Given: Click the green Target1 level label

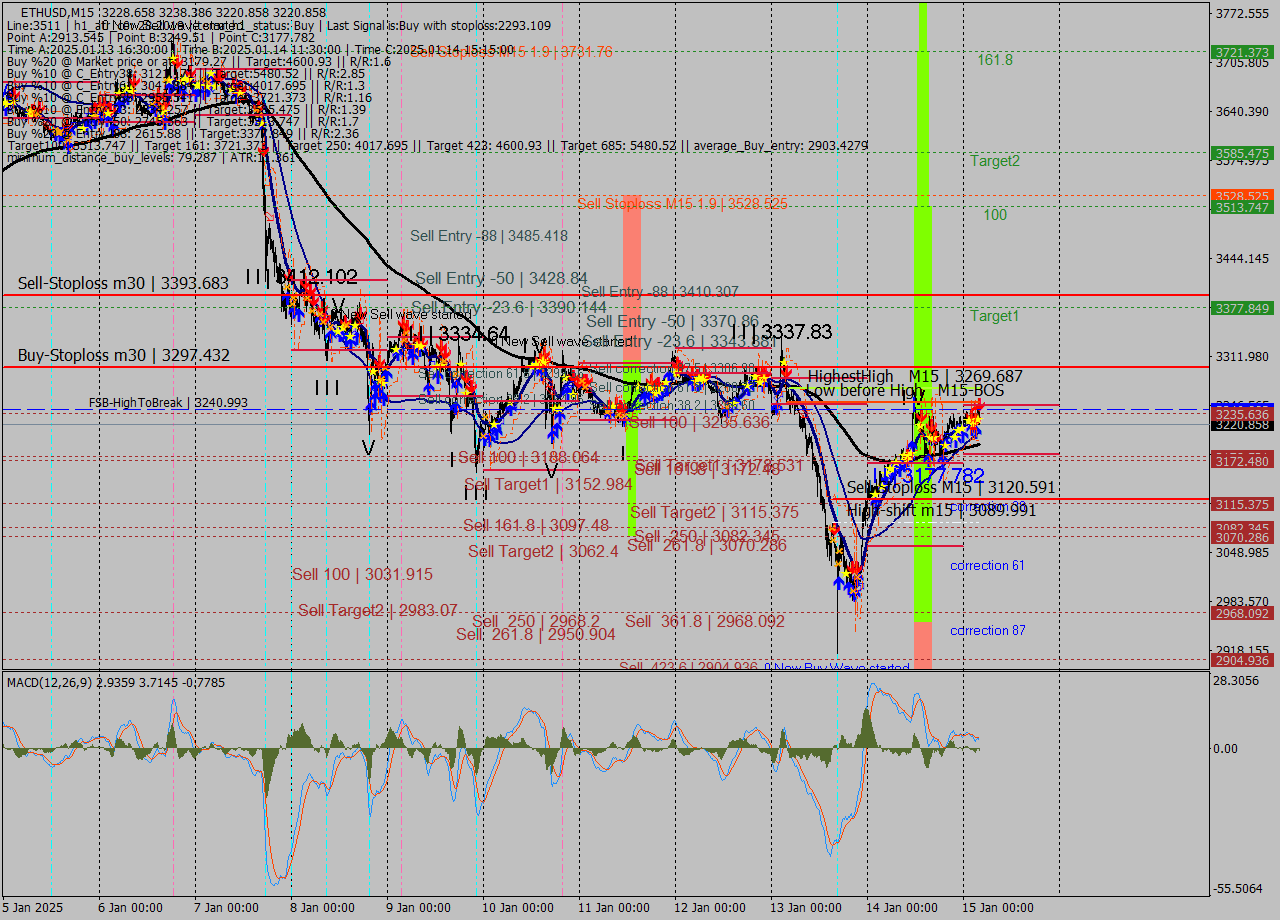Looking at the screenshot, I should pyautogui.click(x=995, y=315).
